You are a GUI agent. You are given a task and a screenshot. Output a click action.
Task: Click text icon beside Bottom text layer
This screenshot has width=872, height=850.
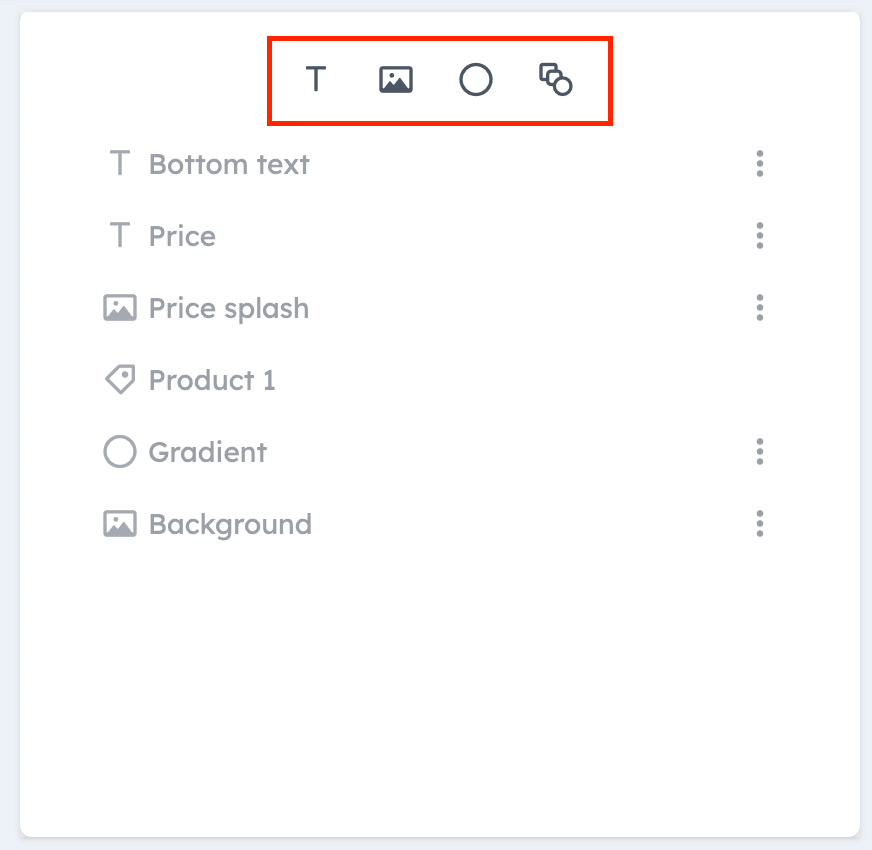point(120,163)
